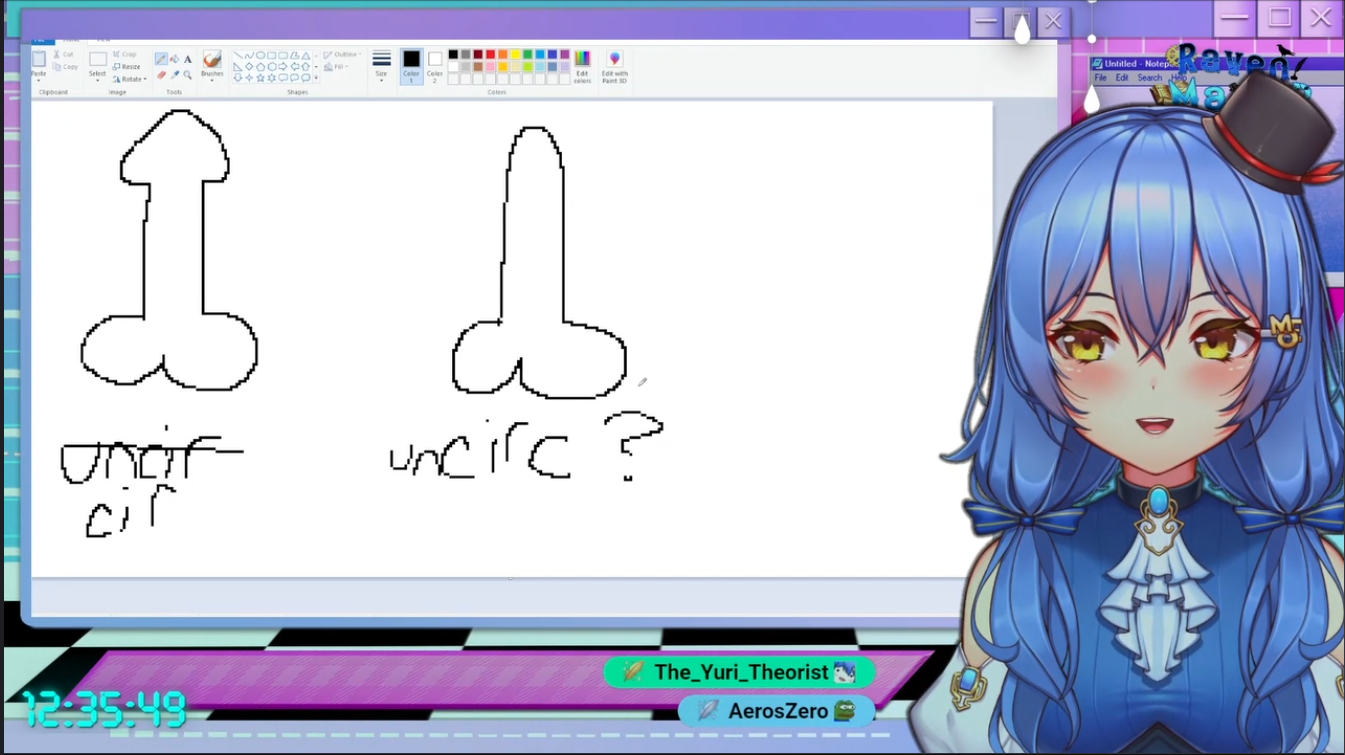The width and height of the screenshot is (1345, 755).
Task: Choose the Pentagon shape
Action: coord(260,67)
